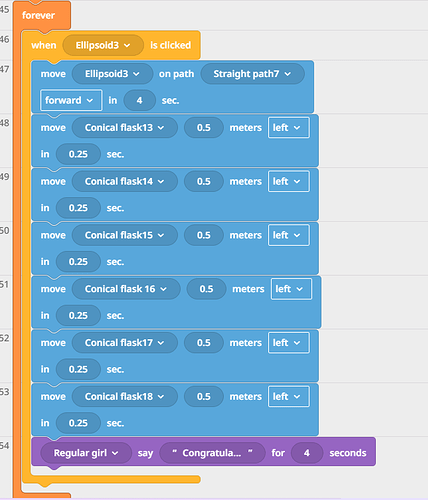The image size is (428, 500).
Task: Change the left direction for Conical flask15
Action: coord(289,235)
